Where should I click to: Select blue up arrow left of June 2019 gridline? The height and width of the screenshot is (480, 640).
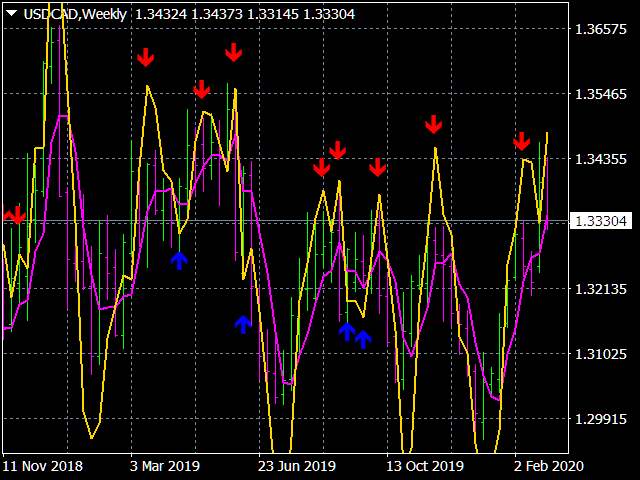tap(243, 323)
